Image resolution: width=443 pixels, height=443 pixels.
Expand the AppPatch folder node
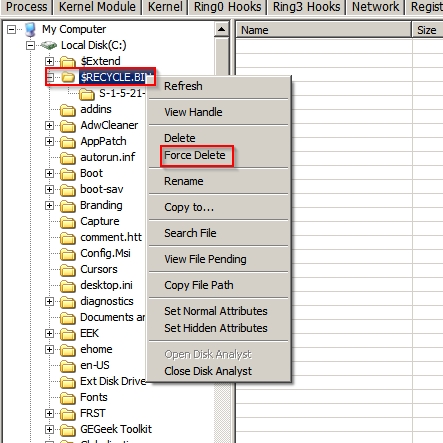49,141
